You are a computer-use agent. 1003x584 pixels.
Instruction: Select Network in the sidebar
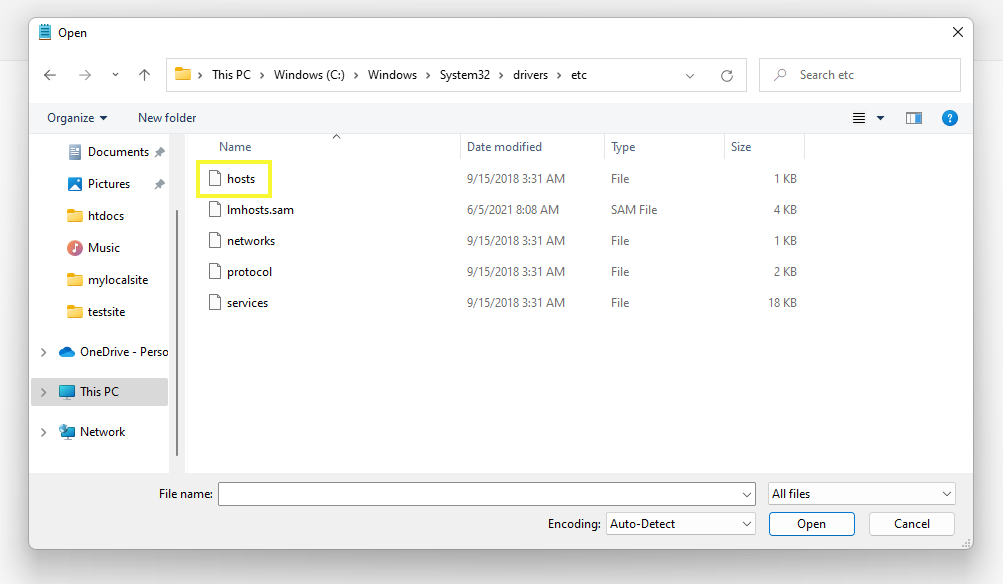pyautogui.click(x=102, y=432)
